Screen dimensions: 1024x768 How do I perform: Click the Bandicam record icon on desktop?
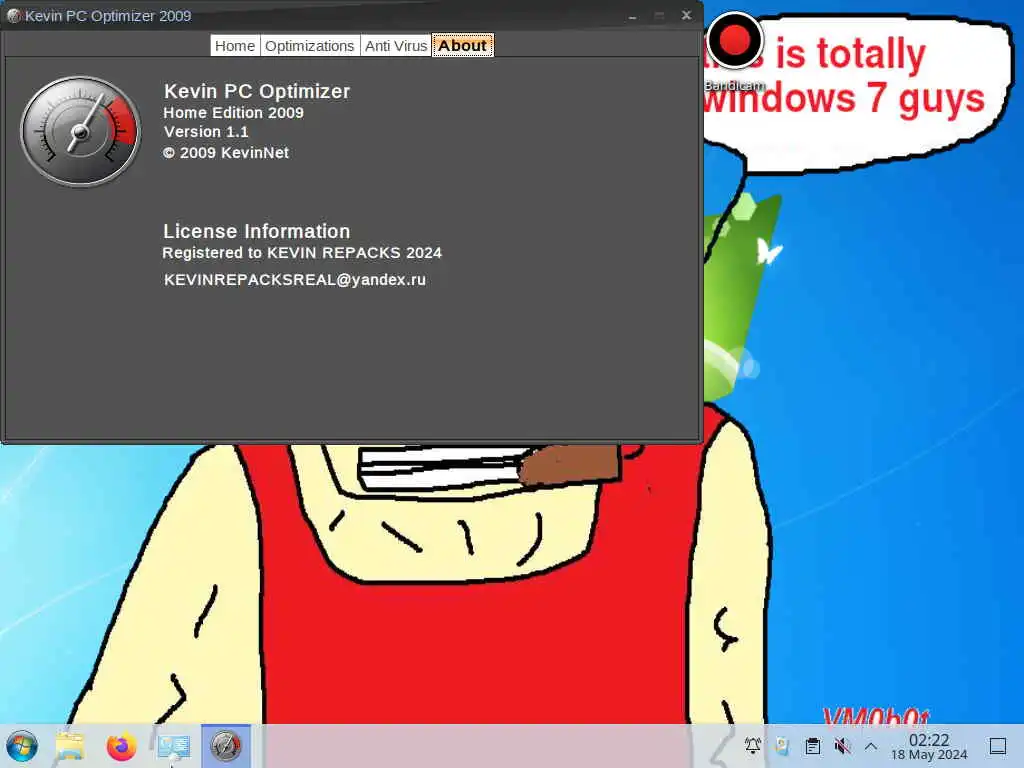(x=735, y=42)
